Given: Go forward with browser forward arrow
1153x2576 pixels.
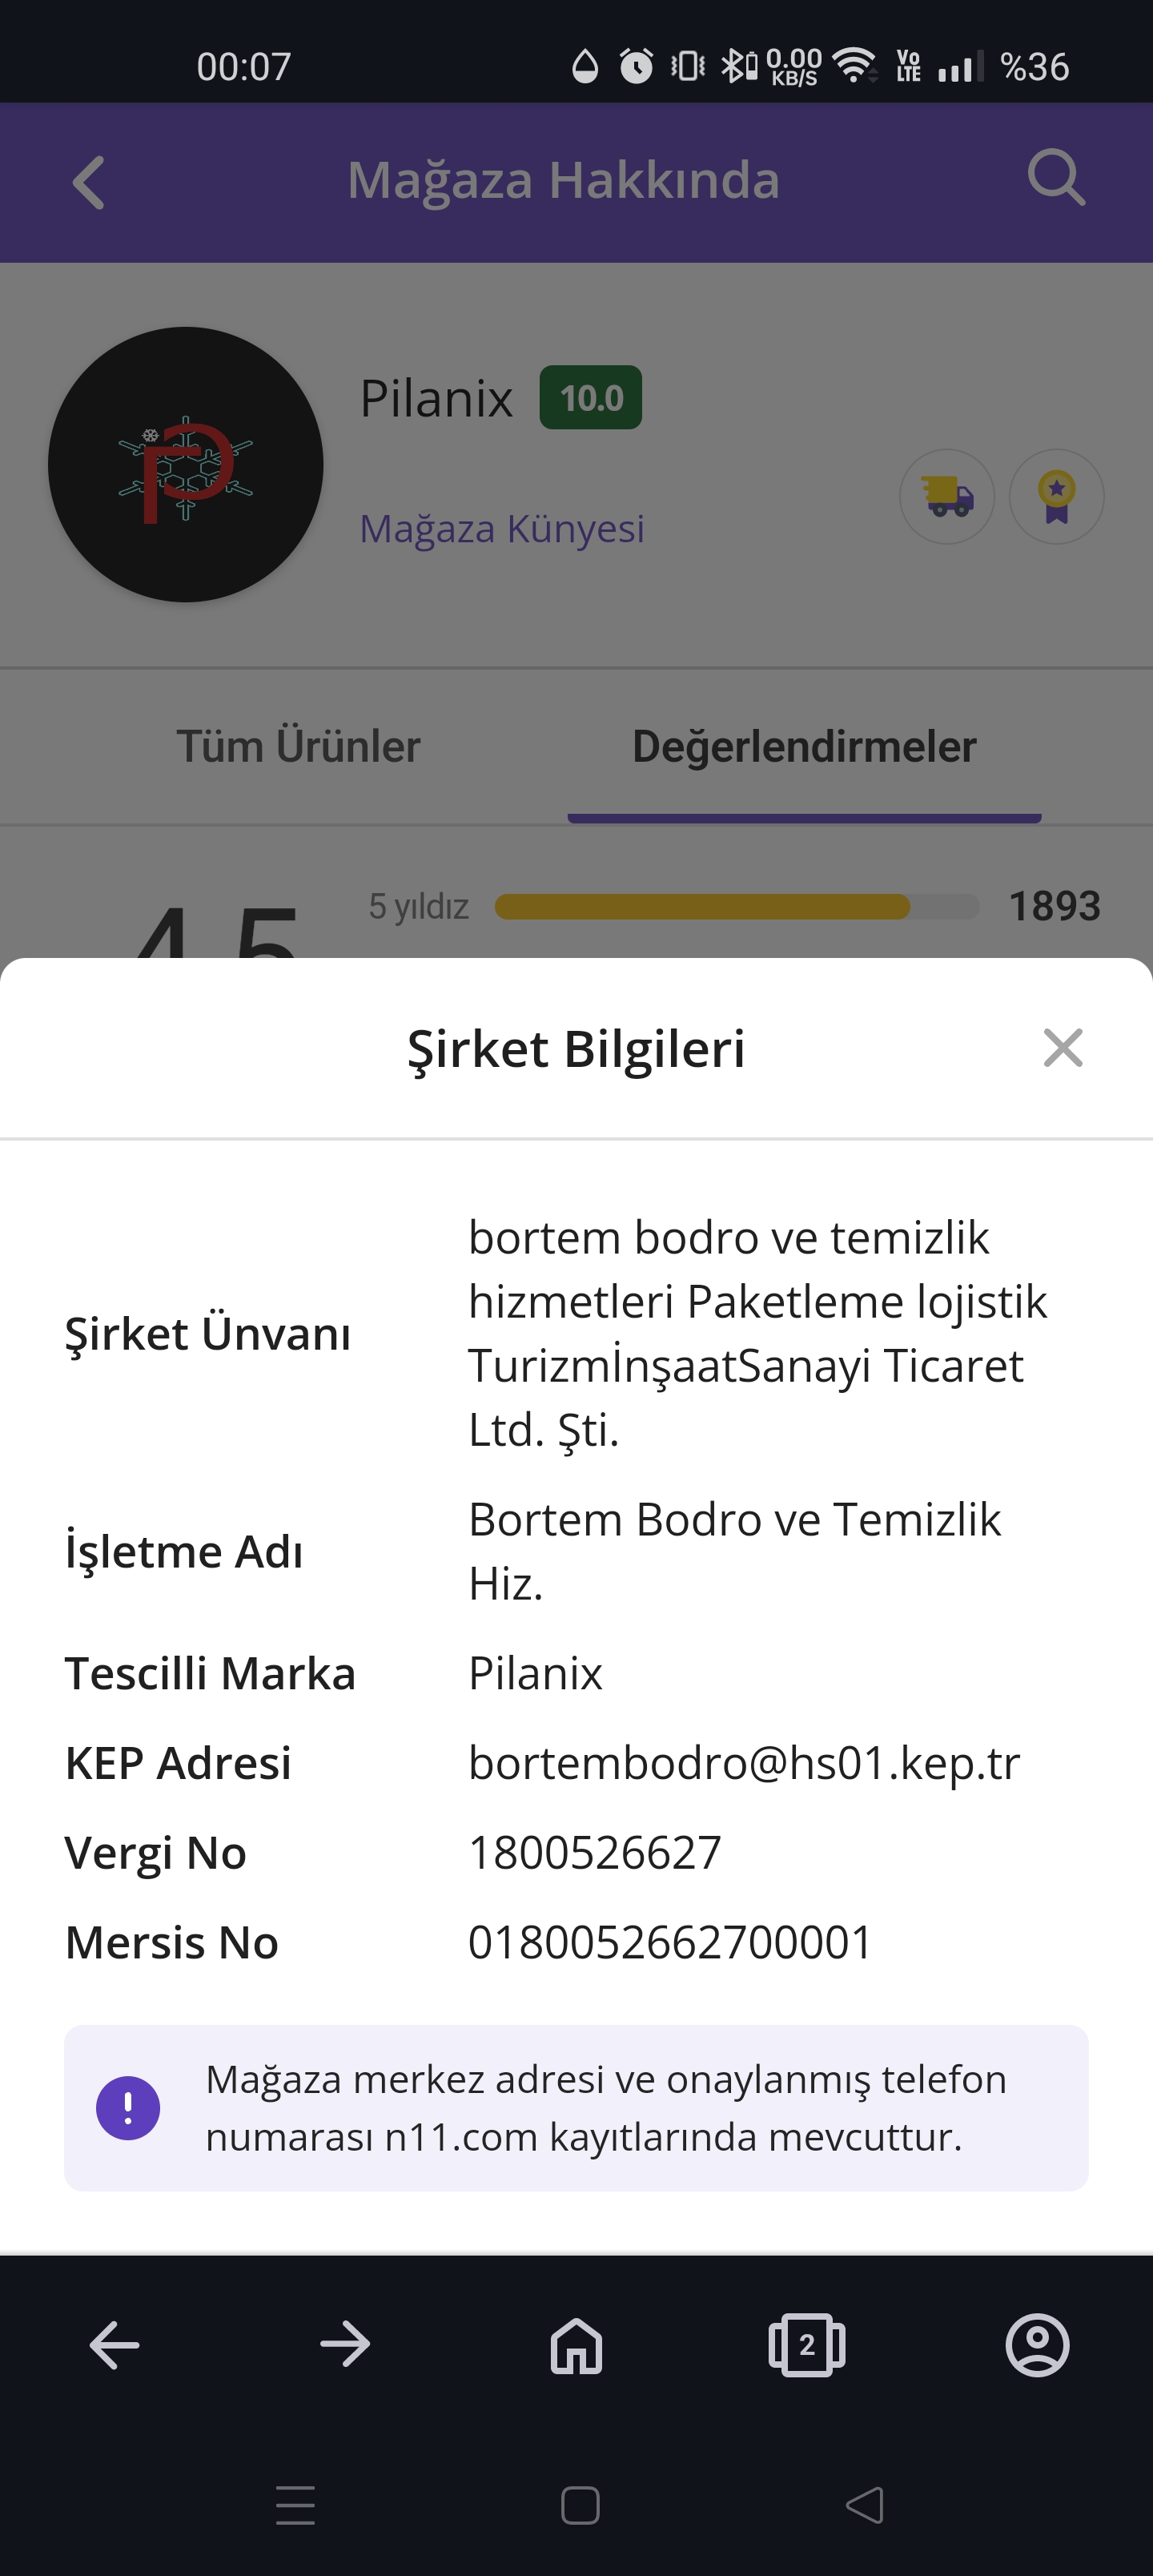Looking at the screenshot, I should (346, 2344).
